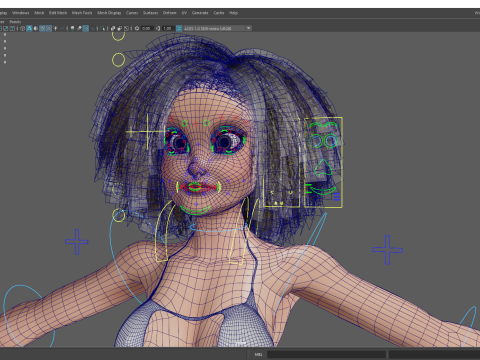Open the Curves menu
The image size is (480, 360).
coord(132,13)
